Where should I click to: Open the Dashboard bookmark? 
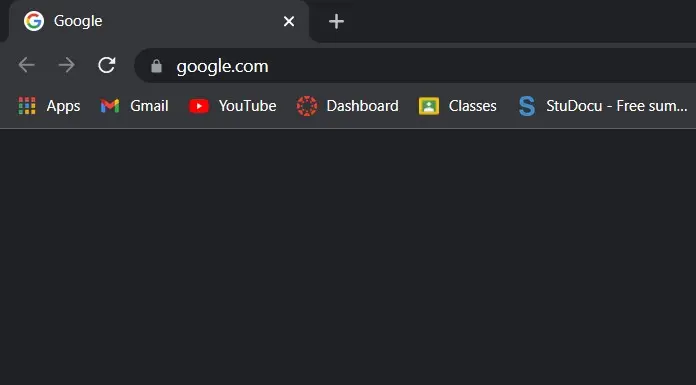pos(348,106)
